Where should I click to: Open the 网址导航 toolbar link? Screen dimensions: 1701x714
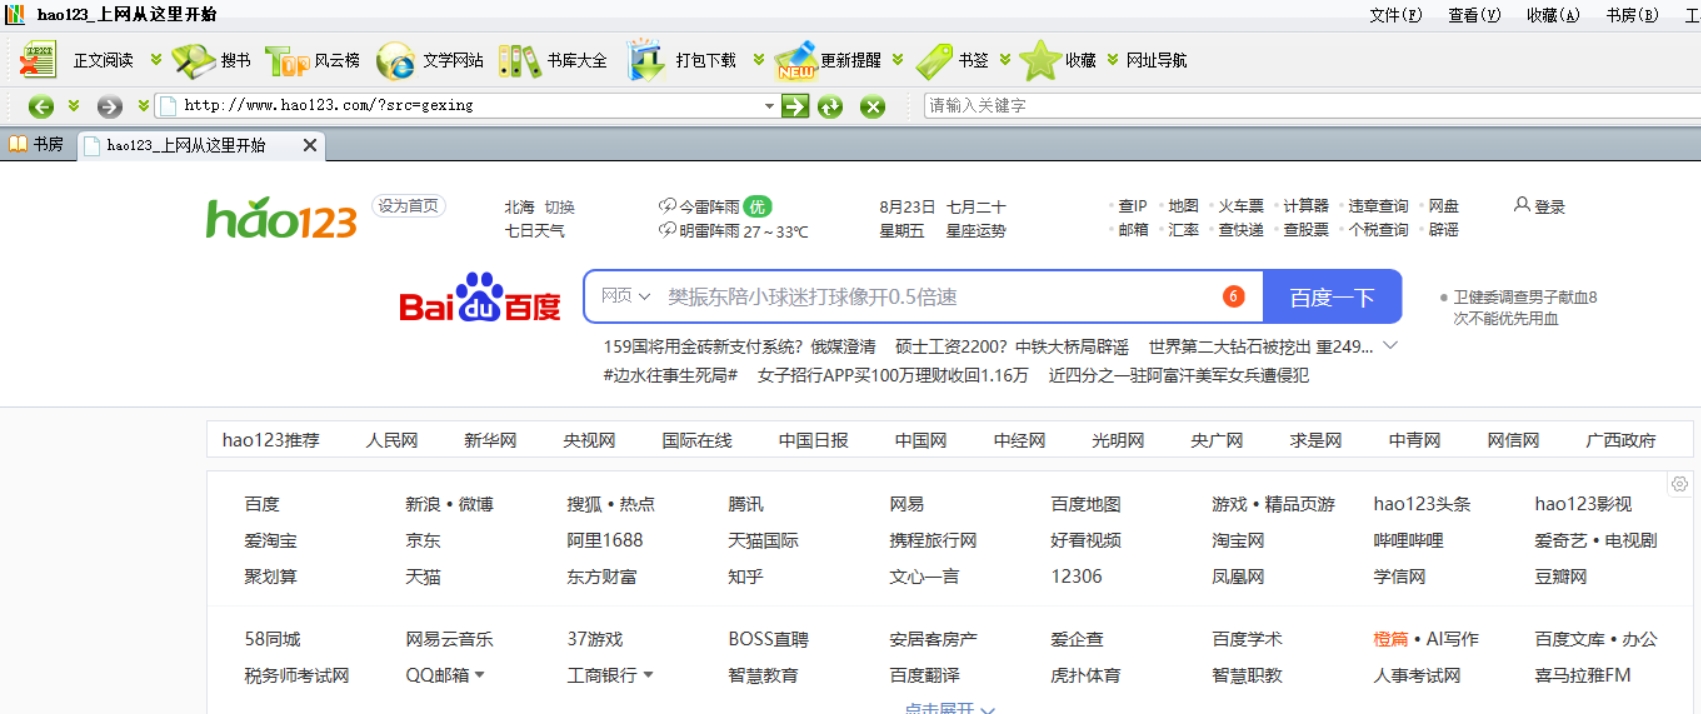1156,60
